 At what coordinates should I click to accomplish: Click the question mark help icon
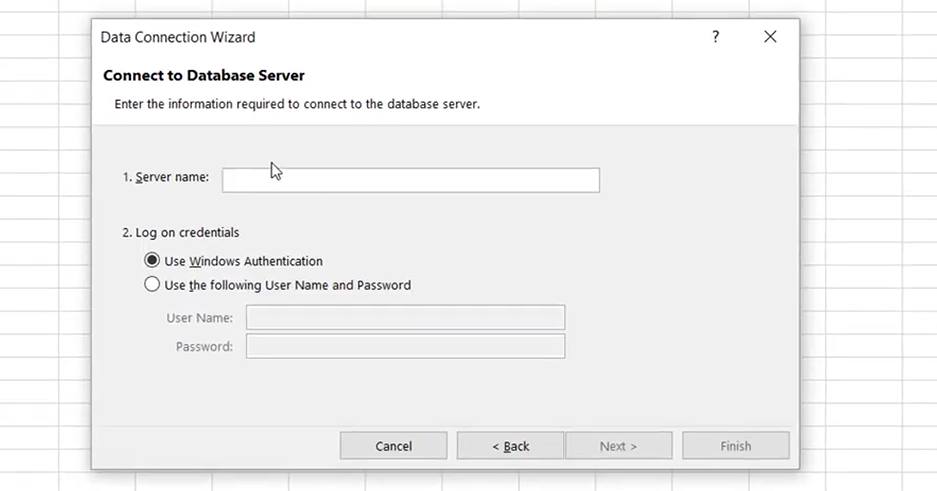pyautogui.click(x=715, y=37)
